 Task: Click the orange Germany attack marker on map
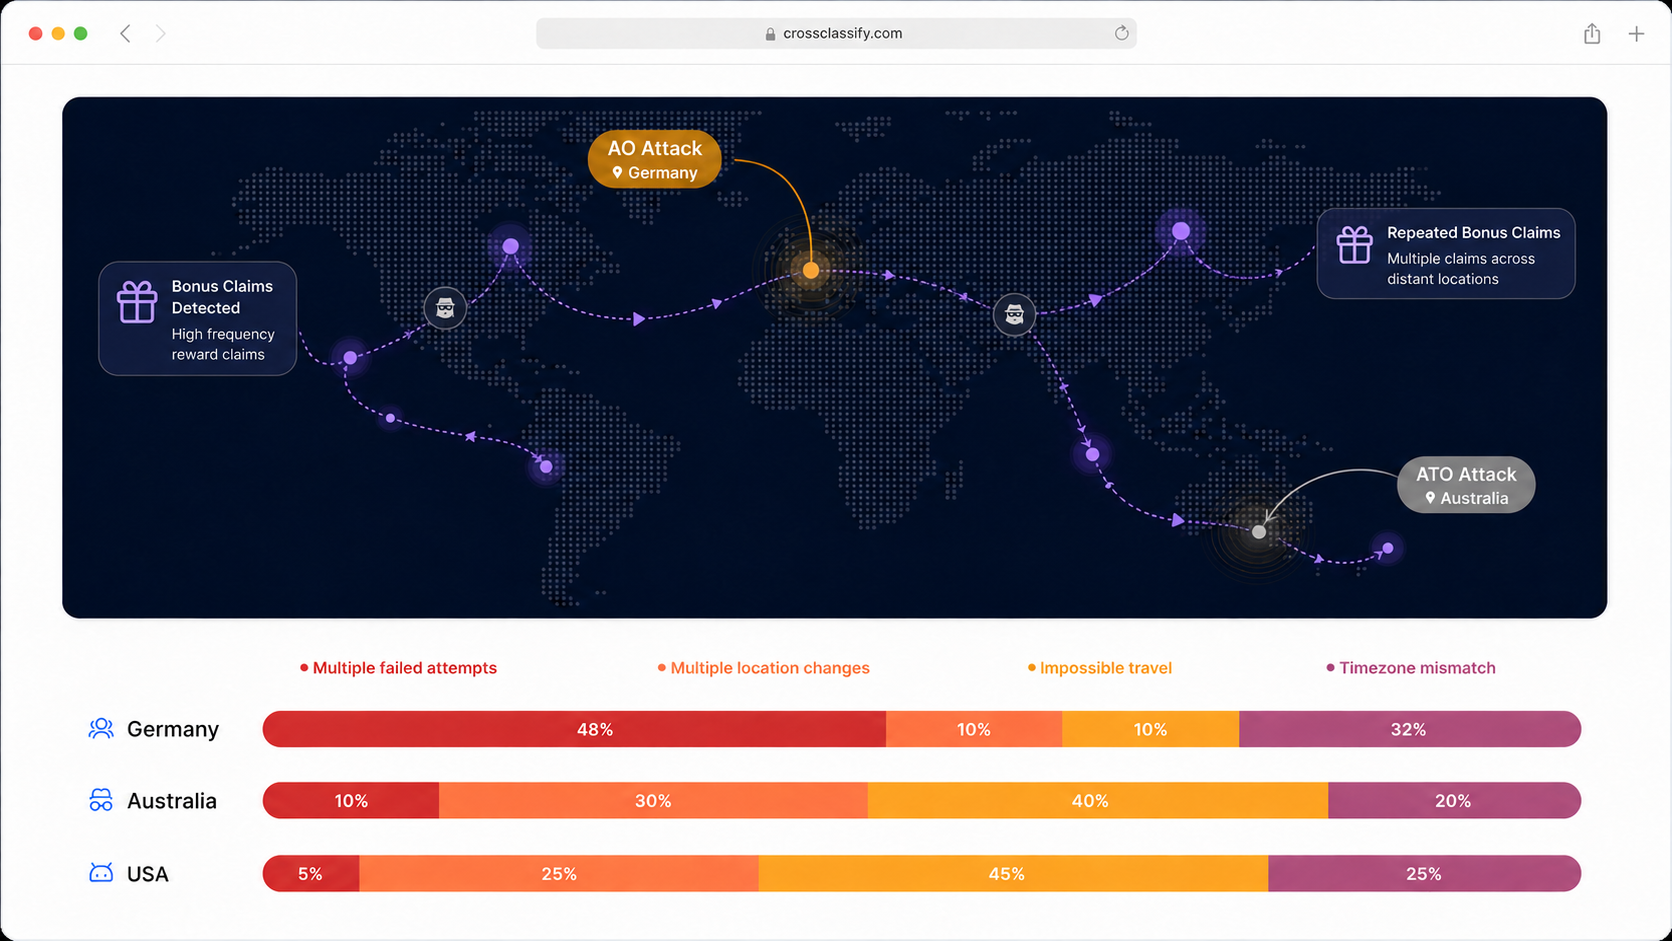(x=811, y=270)
